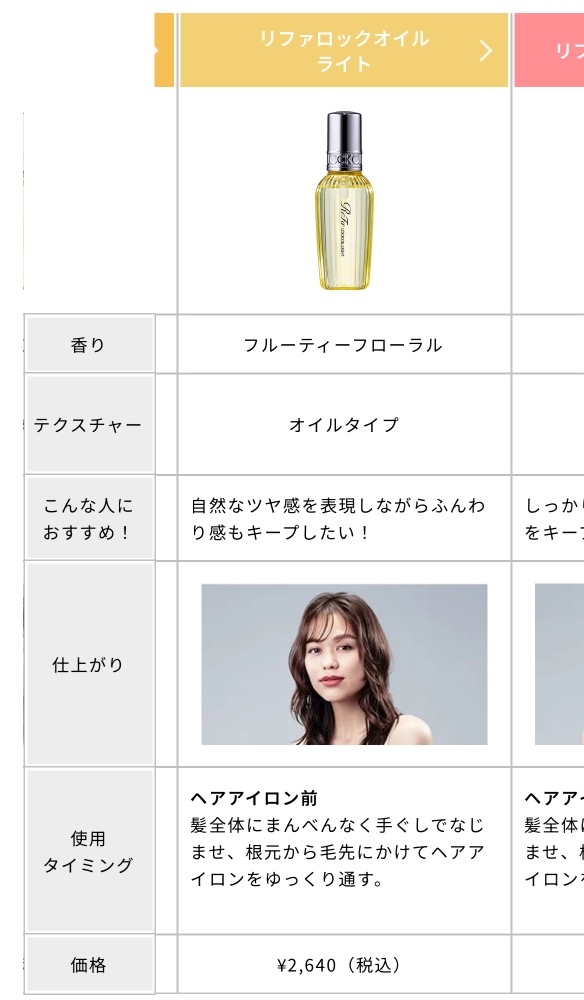Screen dimensions: 584x1000
Task: Click the partially visible second finish photo
Action: coord(559,664)
